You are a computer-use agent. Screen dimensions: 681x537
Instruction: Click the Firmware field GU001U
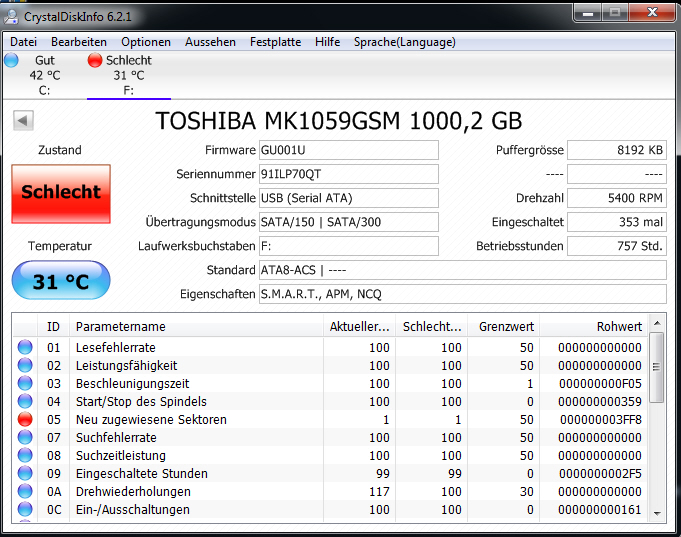click(349, 150)
